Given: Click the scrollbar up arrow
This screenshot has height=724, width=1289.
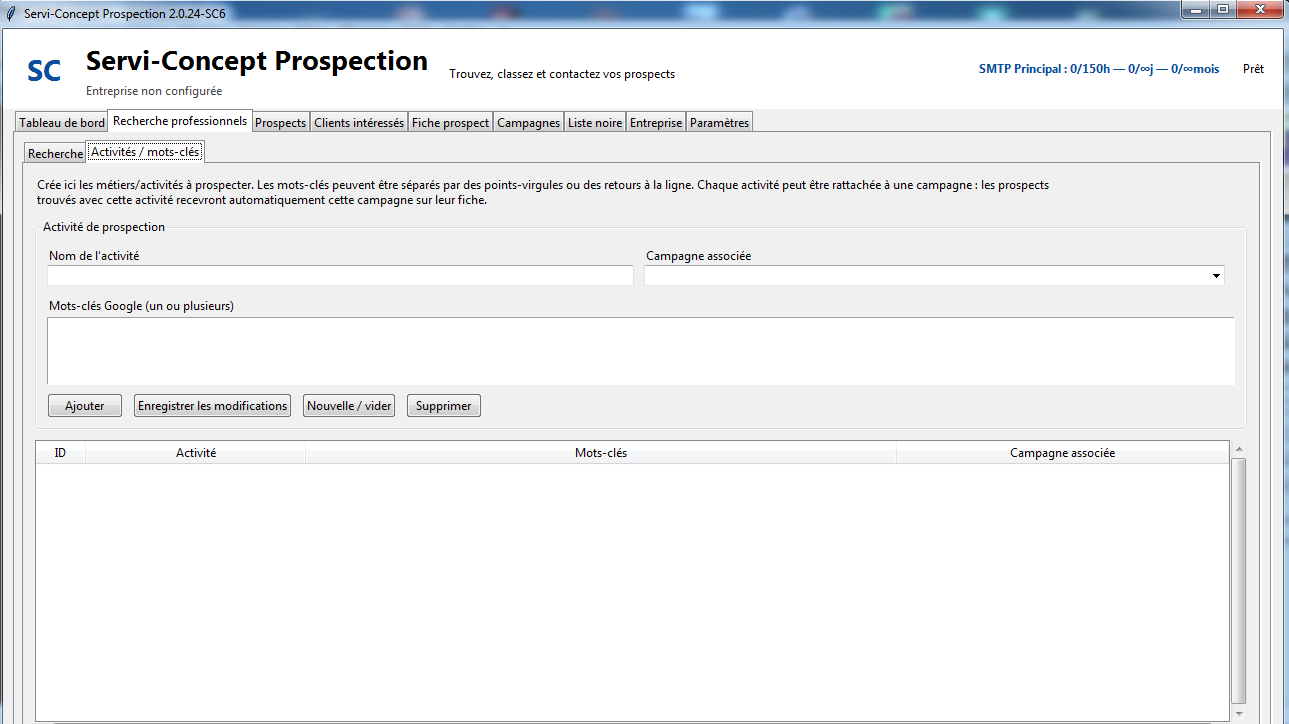Looking at the screenshot, I should coord(1239,450).
